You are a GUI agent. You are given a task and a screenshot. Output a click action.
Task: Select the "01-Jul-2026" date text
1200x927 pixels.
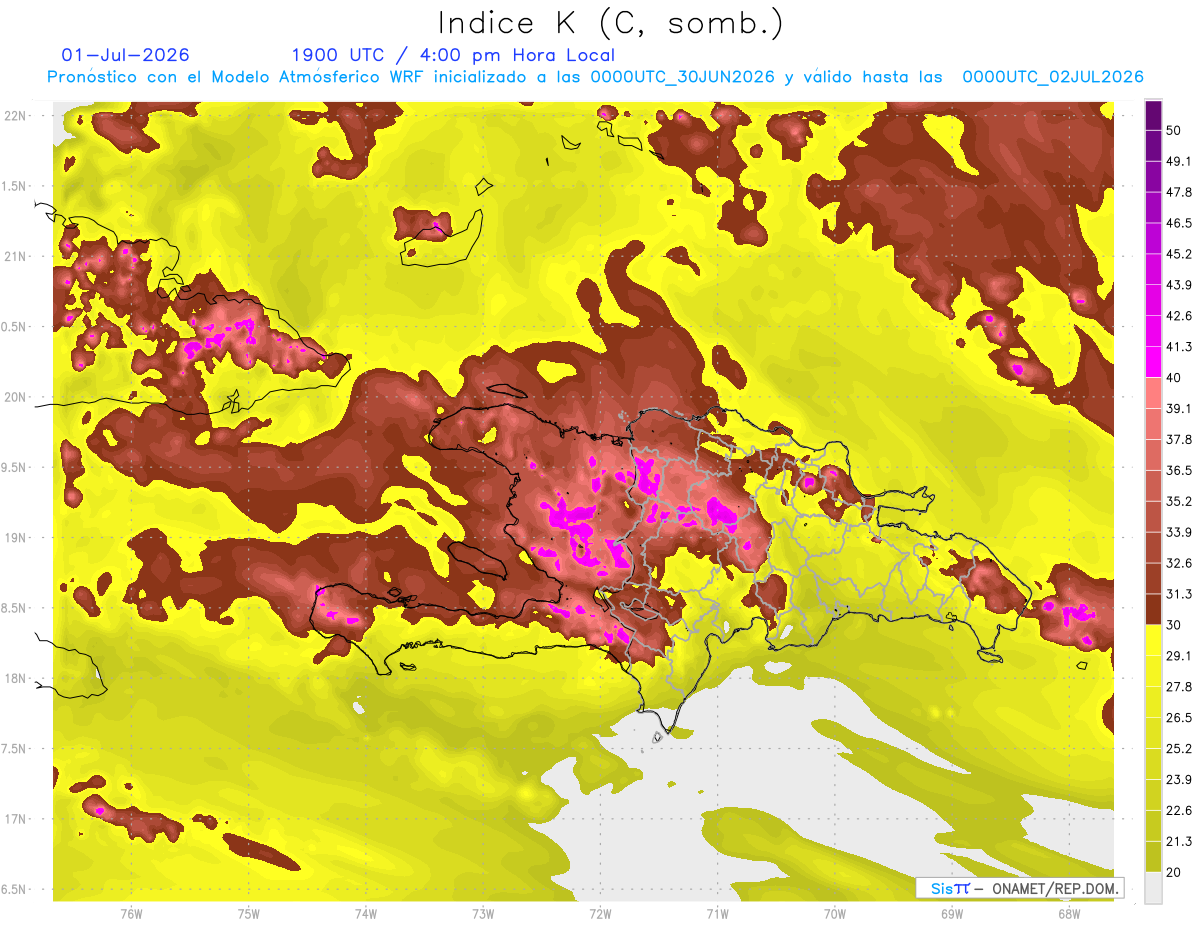point(126,55)
